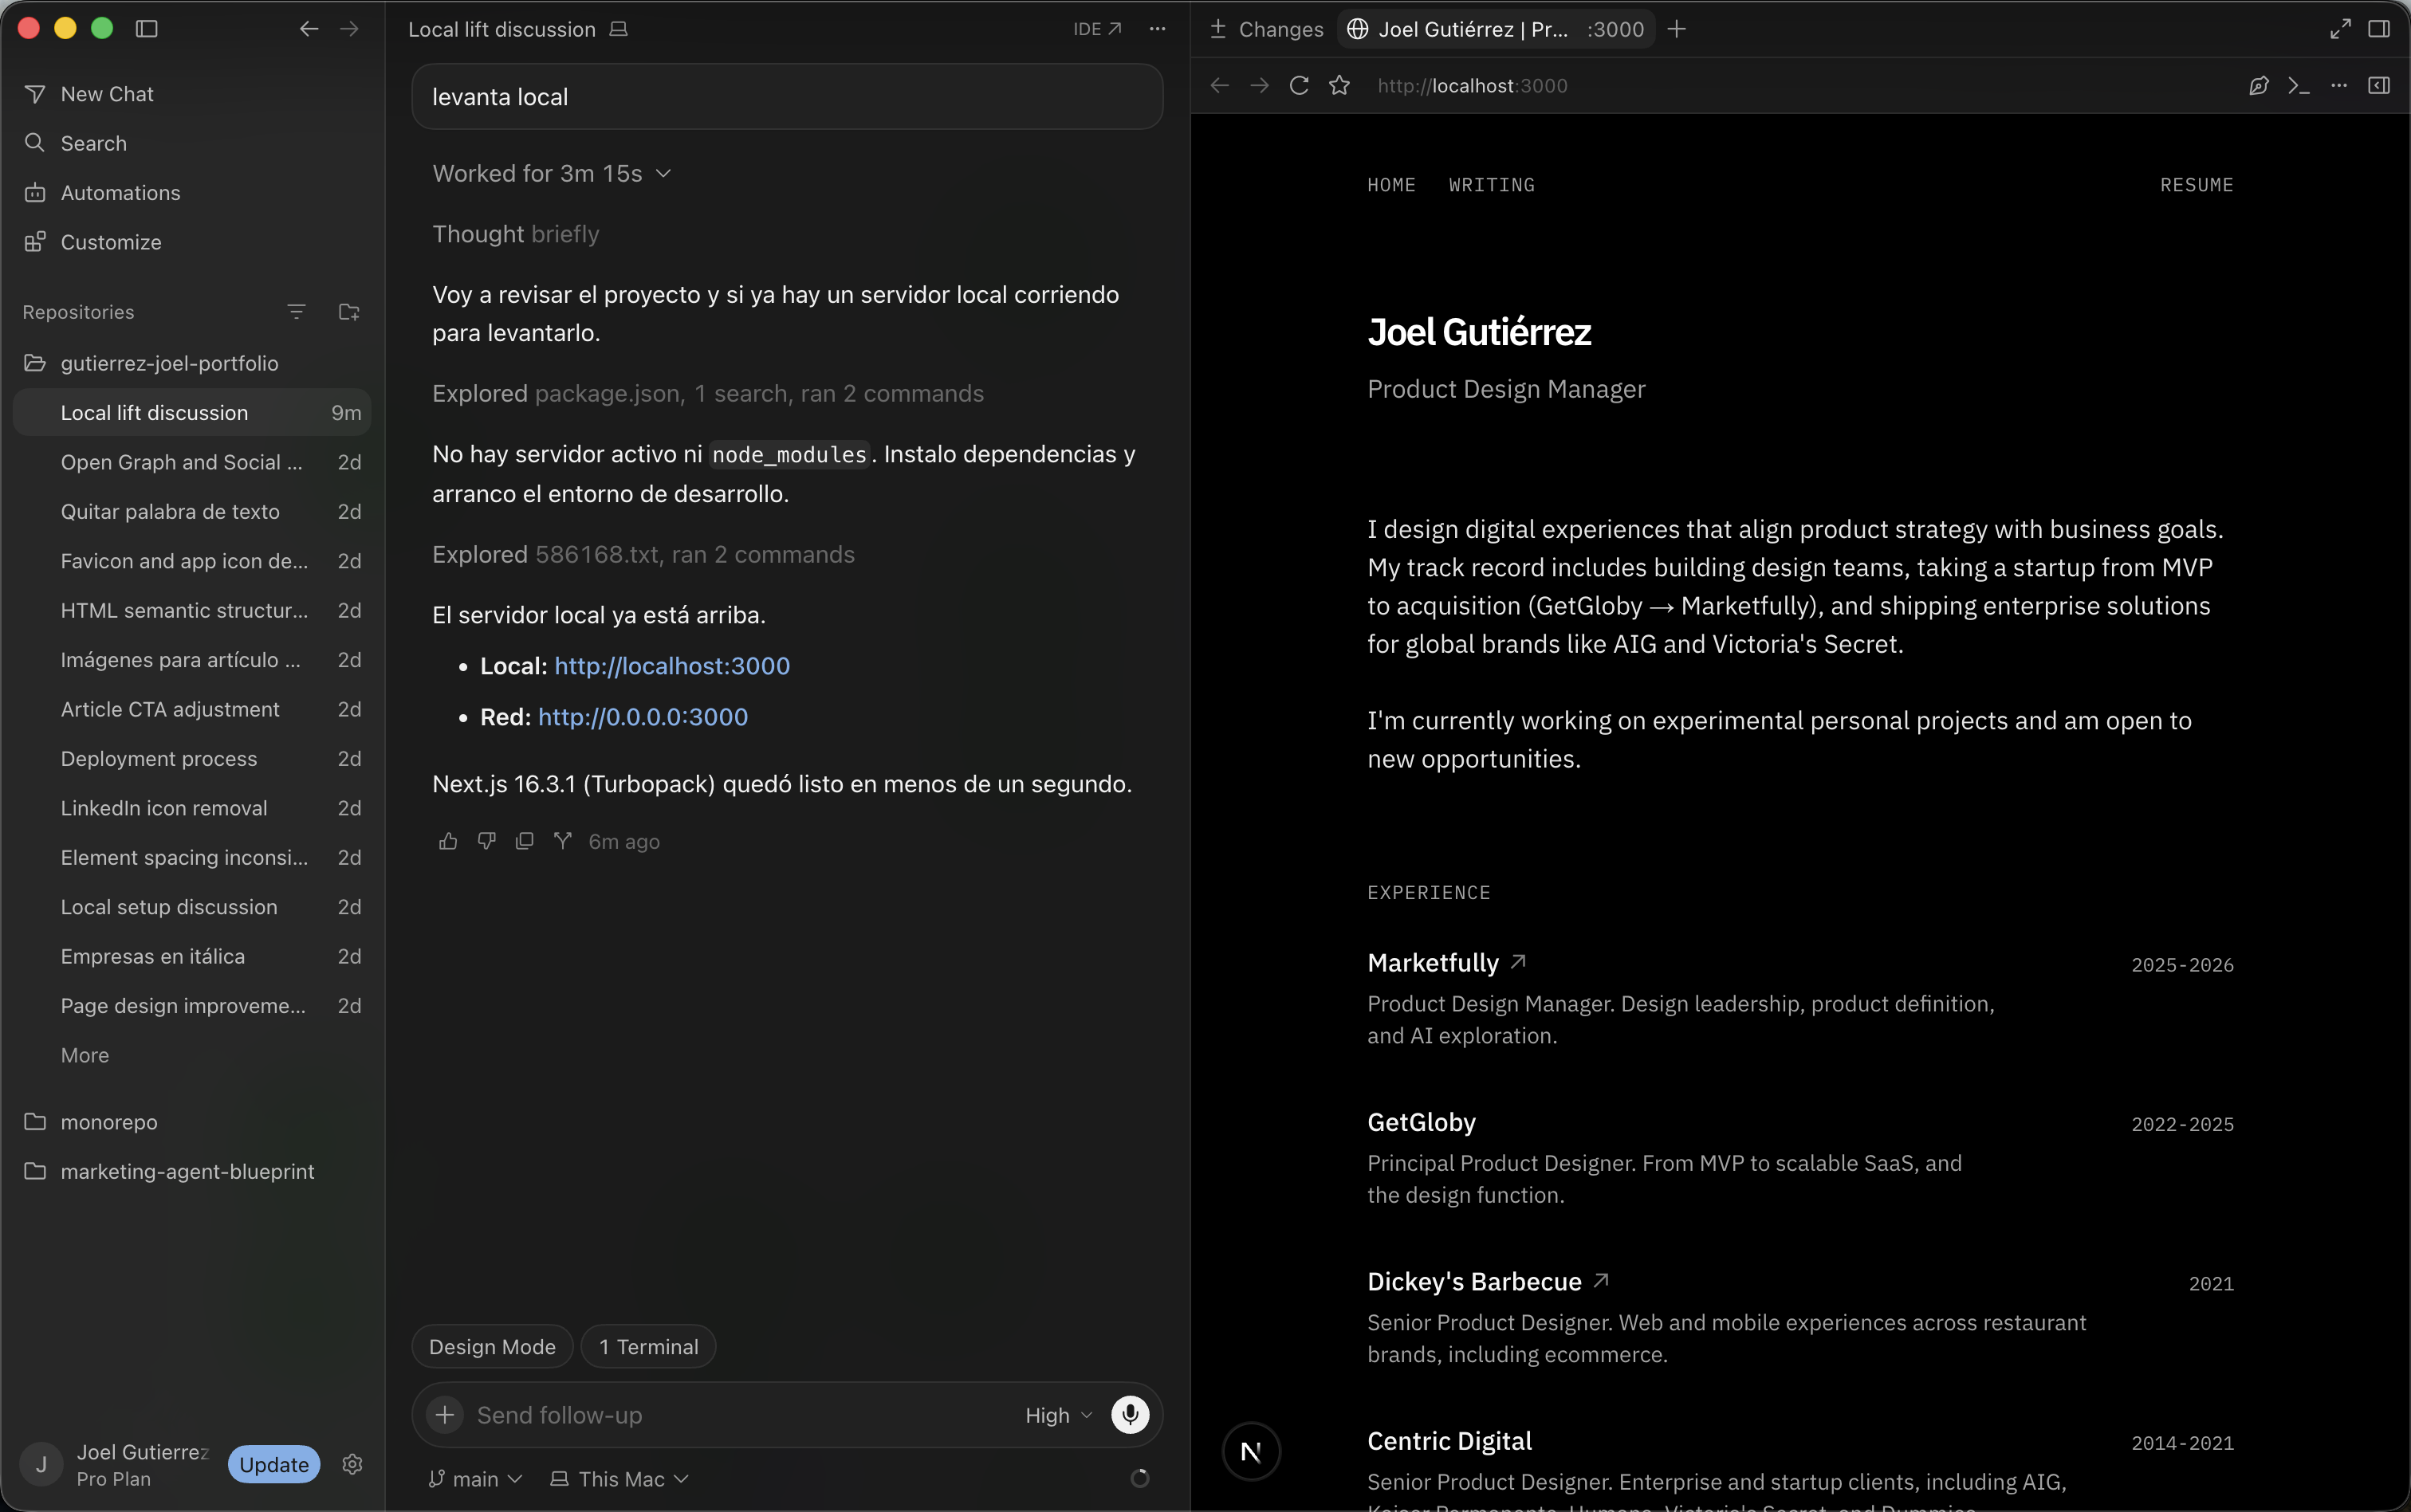Expand the Thought briefly section
This screenshot has height=1512, width=2411.
point(516,234)
